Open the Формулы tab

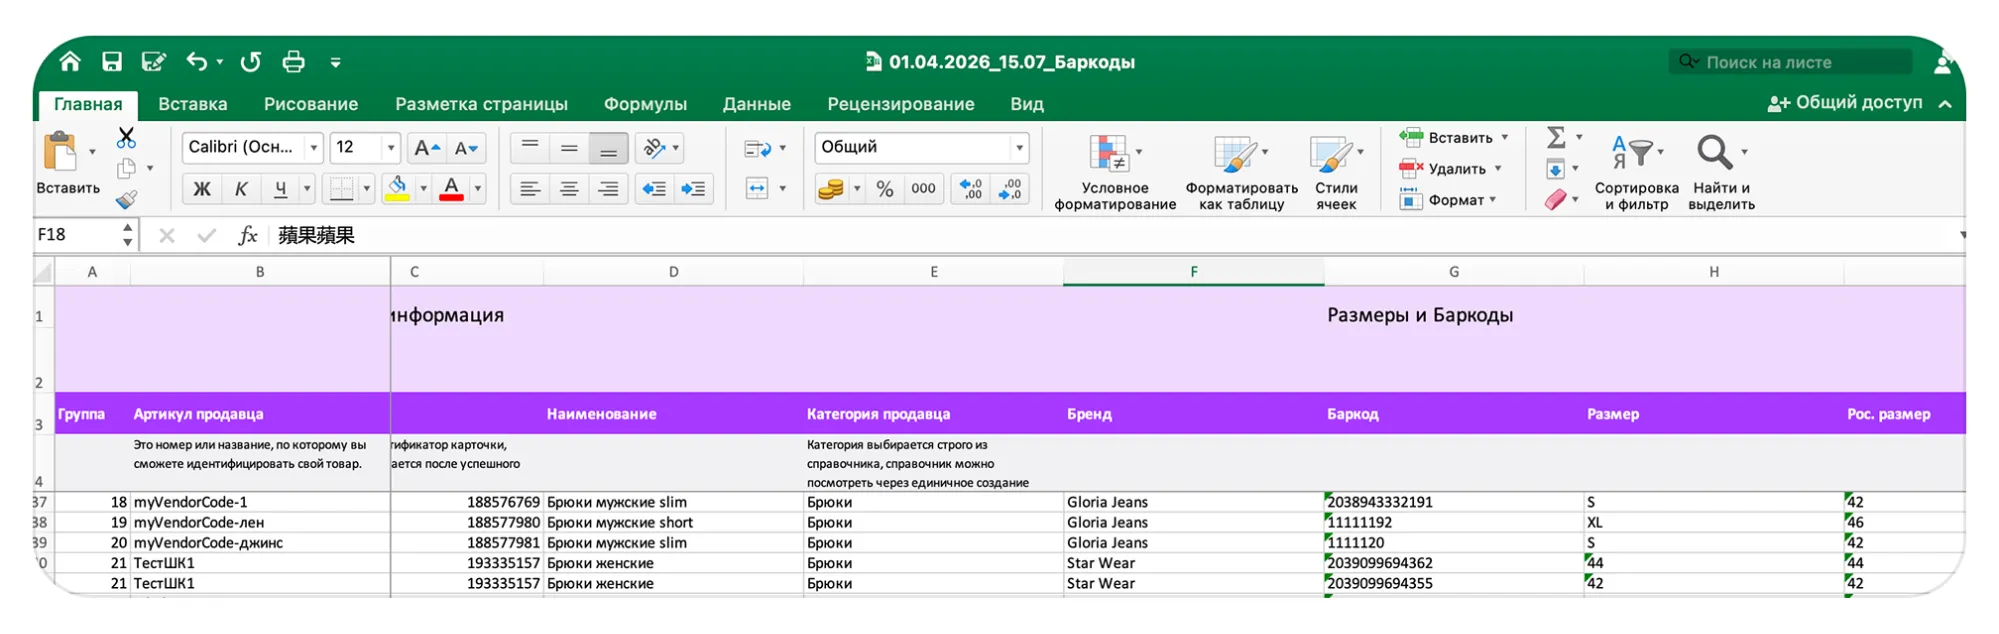[645, 104]
